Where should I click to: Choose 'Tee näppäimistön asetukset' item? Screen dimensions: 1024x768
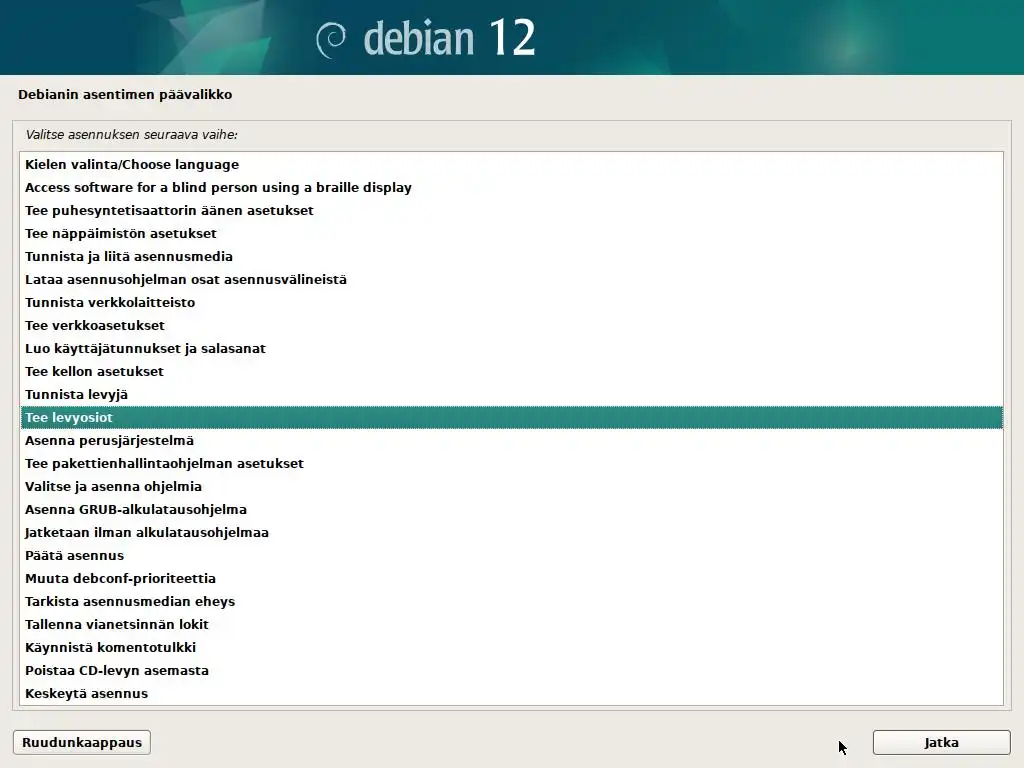click(x=512, y=233)
